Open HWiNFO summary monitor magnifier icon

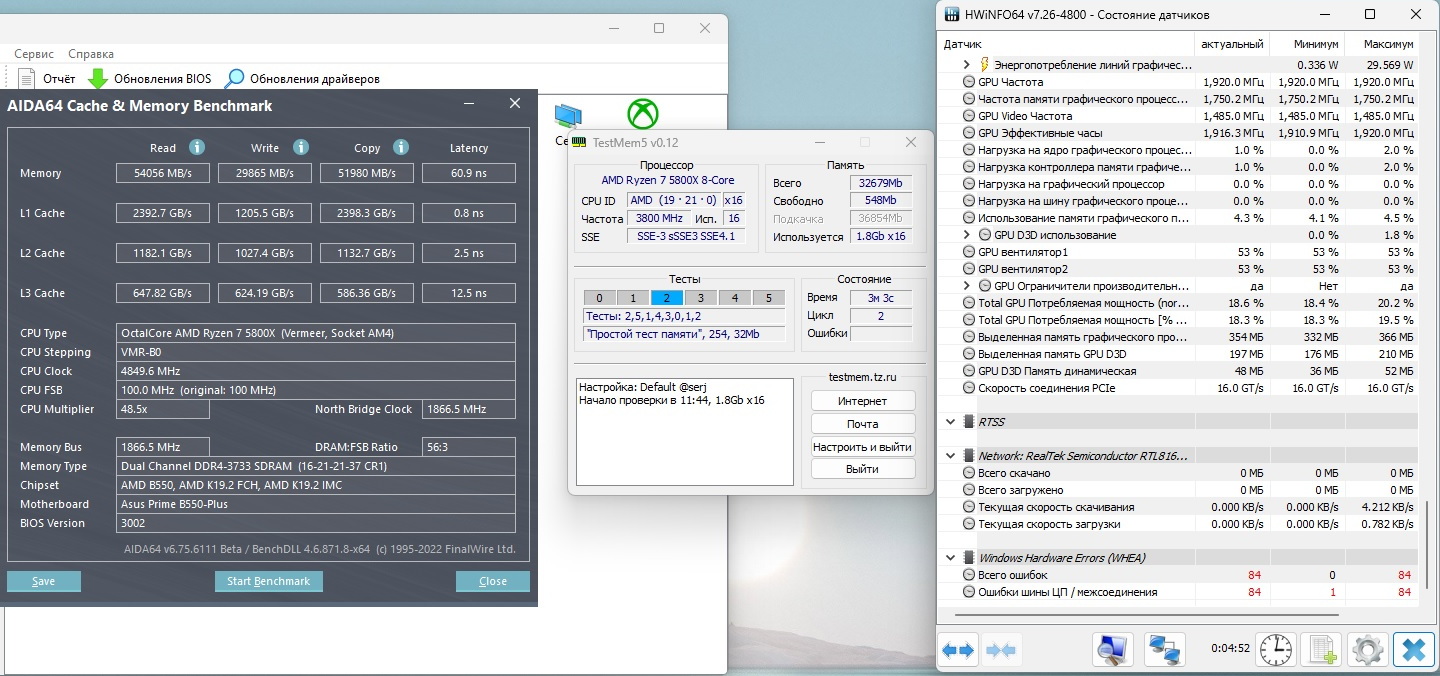tap(1112, 650)
